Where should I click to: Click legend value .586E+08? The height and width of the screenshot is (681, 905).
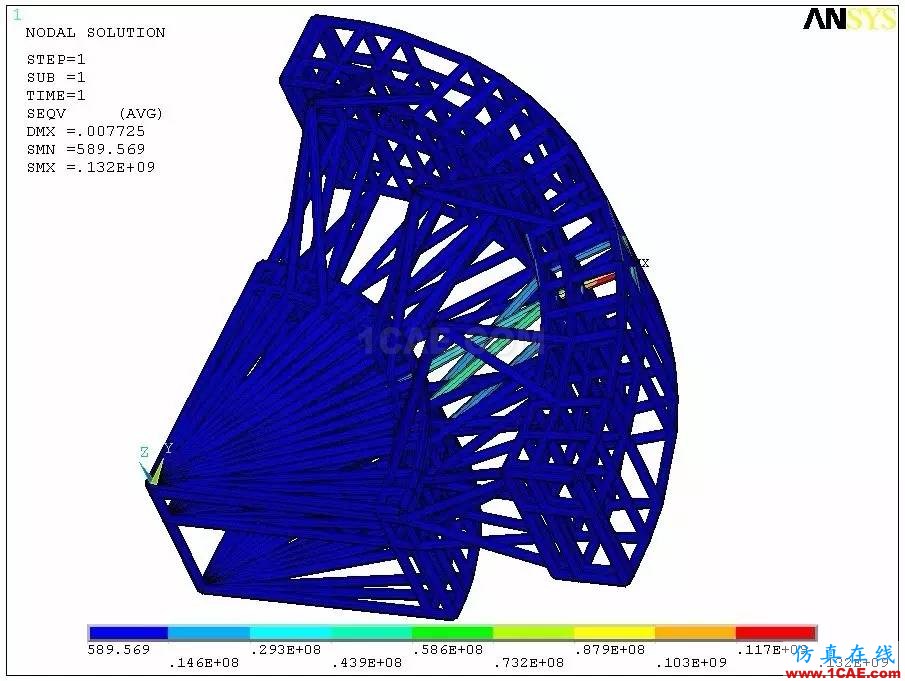(448, 650)
